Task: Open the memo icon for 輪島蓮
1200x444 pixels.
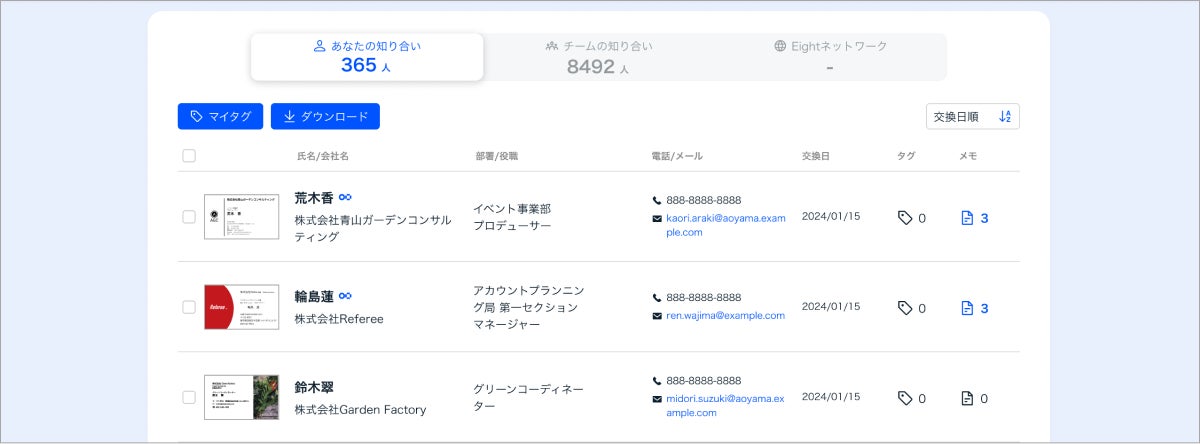Action: coord(967,308)
